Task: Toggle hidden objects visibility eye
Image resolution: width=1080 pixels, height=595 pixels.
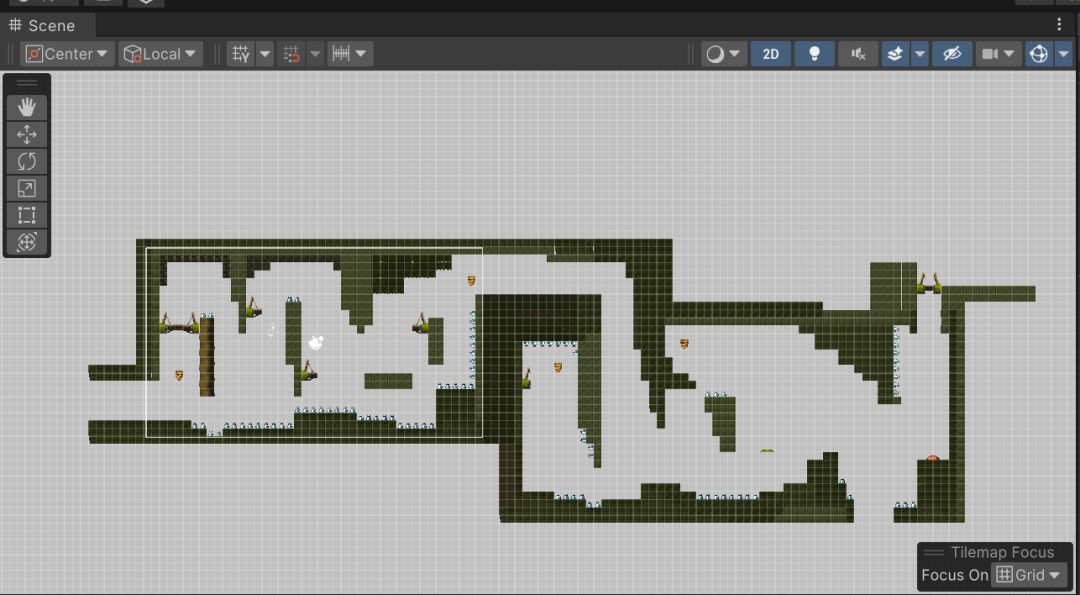Action: point(952,54)
